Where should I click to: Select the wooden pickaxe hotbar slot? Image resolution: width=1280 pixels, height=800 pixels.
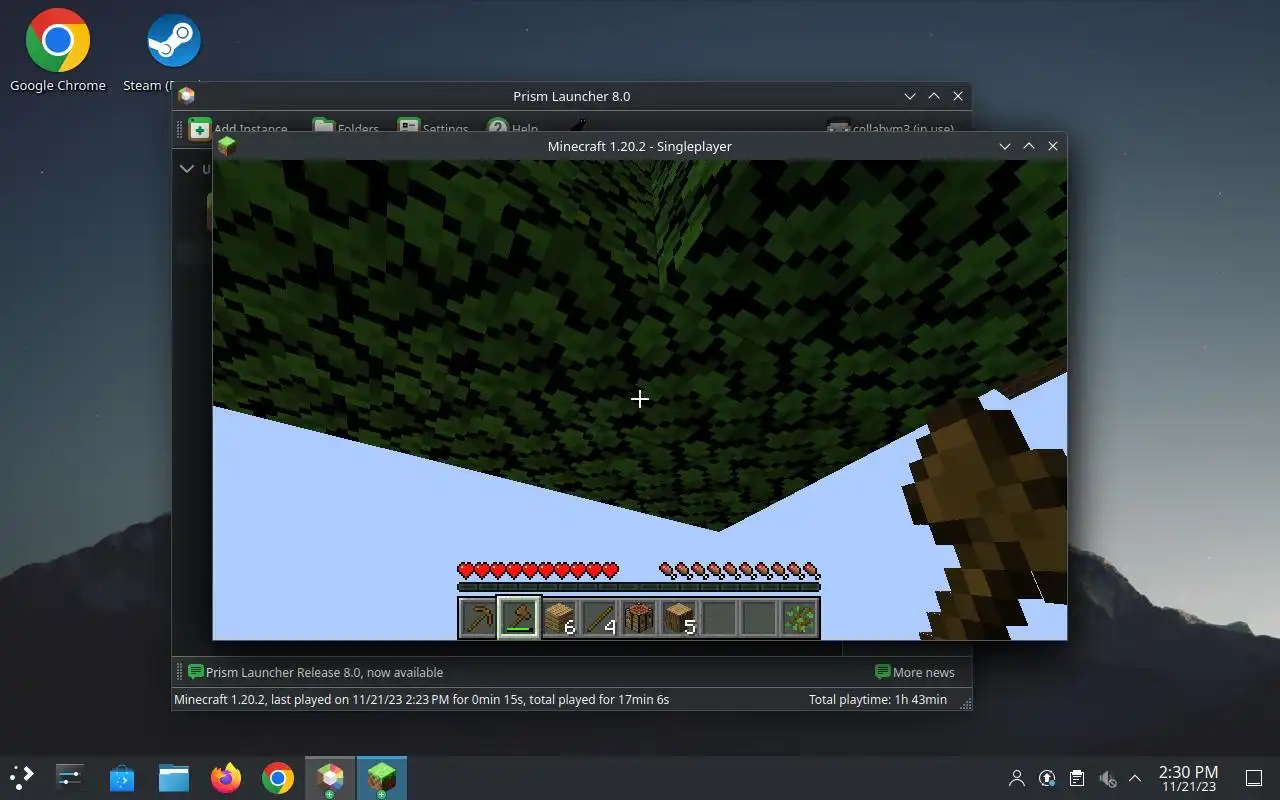[478, 618]
